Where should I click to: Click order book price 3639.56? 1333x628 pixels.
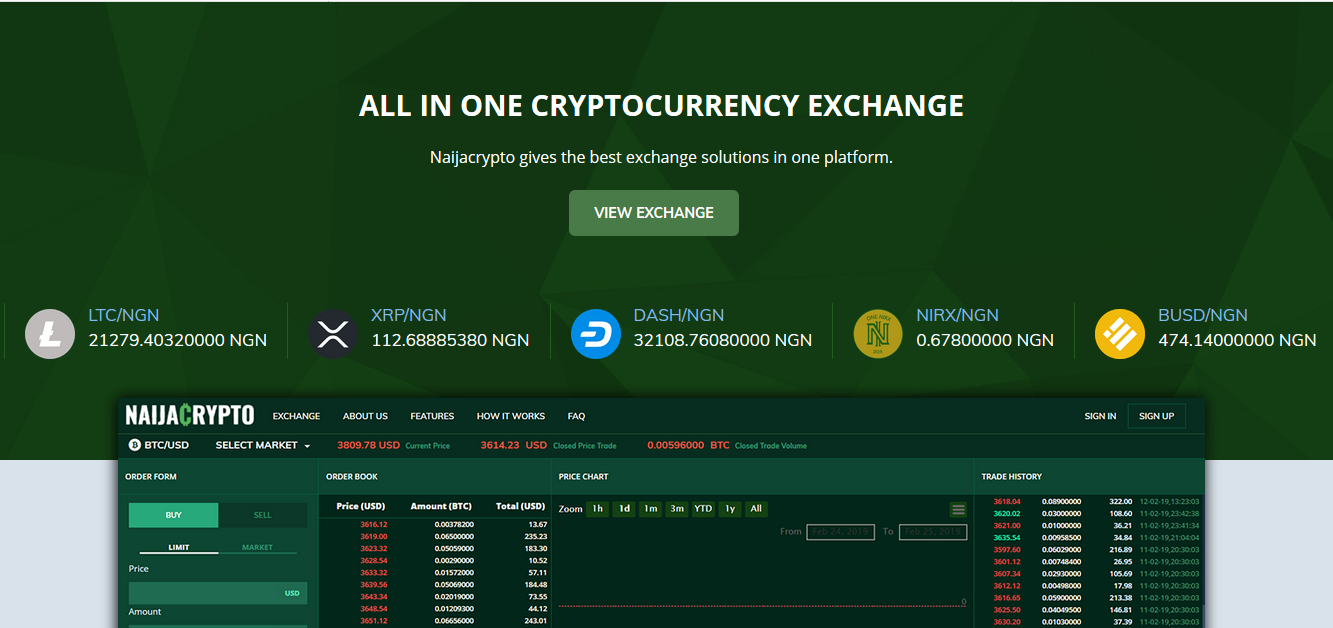click(373, 585)
